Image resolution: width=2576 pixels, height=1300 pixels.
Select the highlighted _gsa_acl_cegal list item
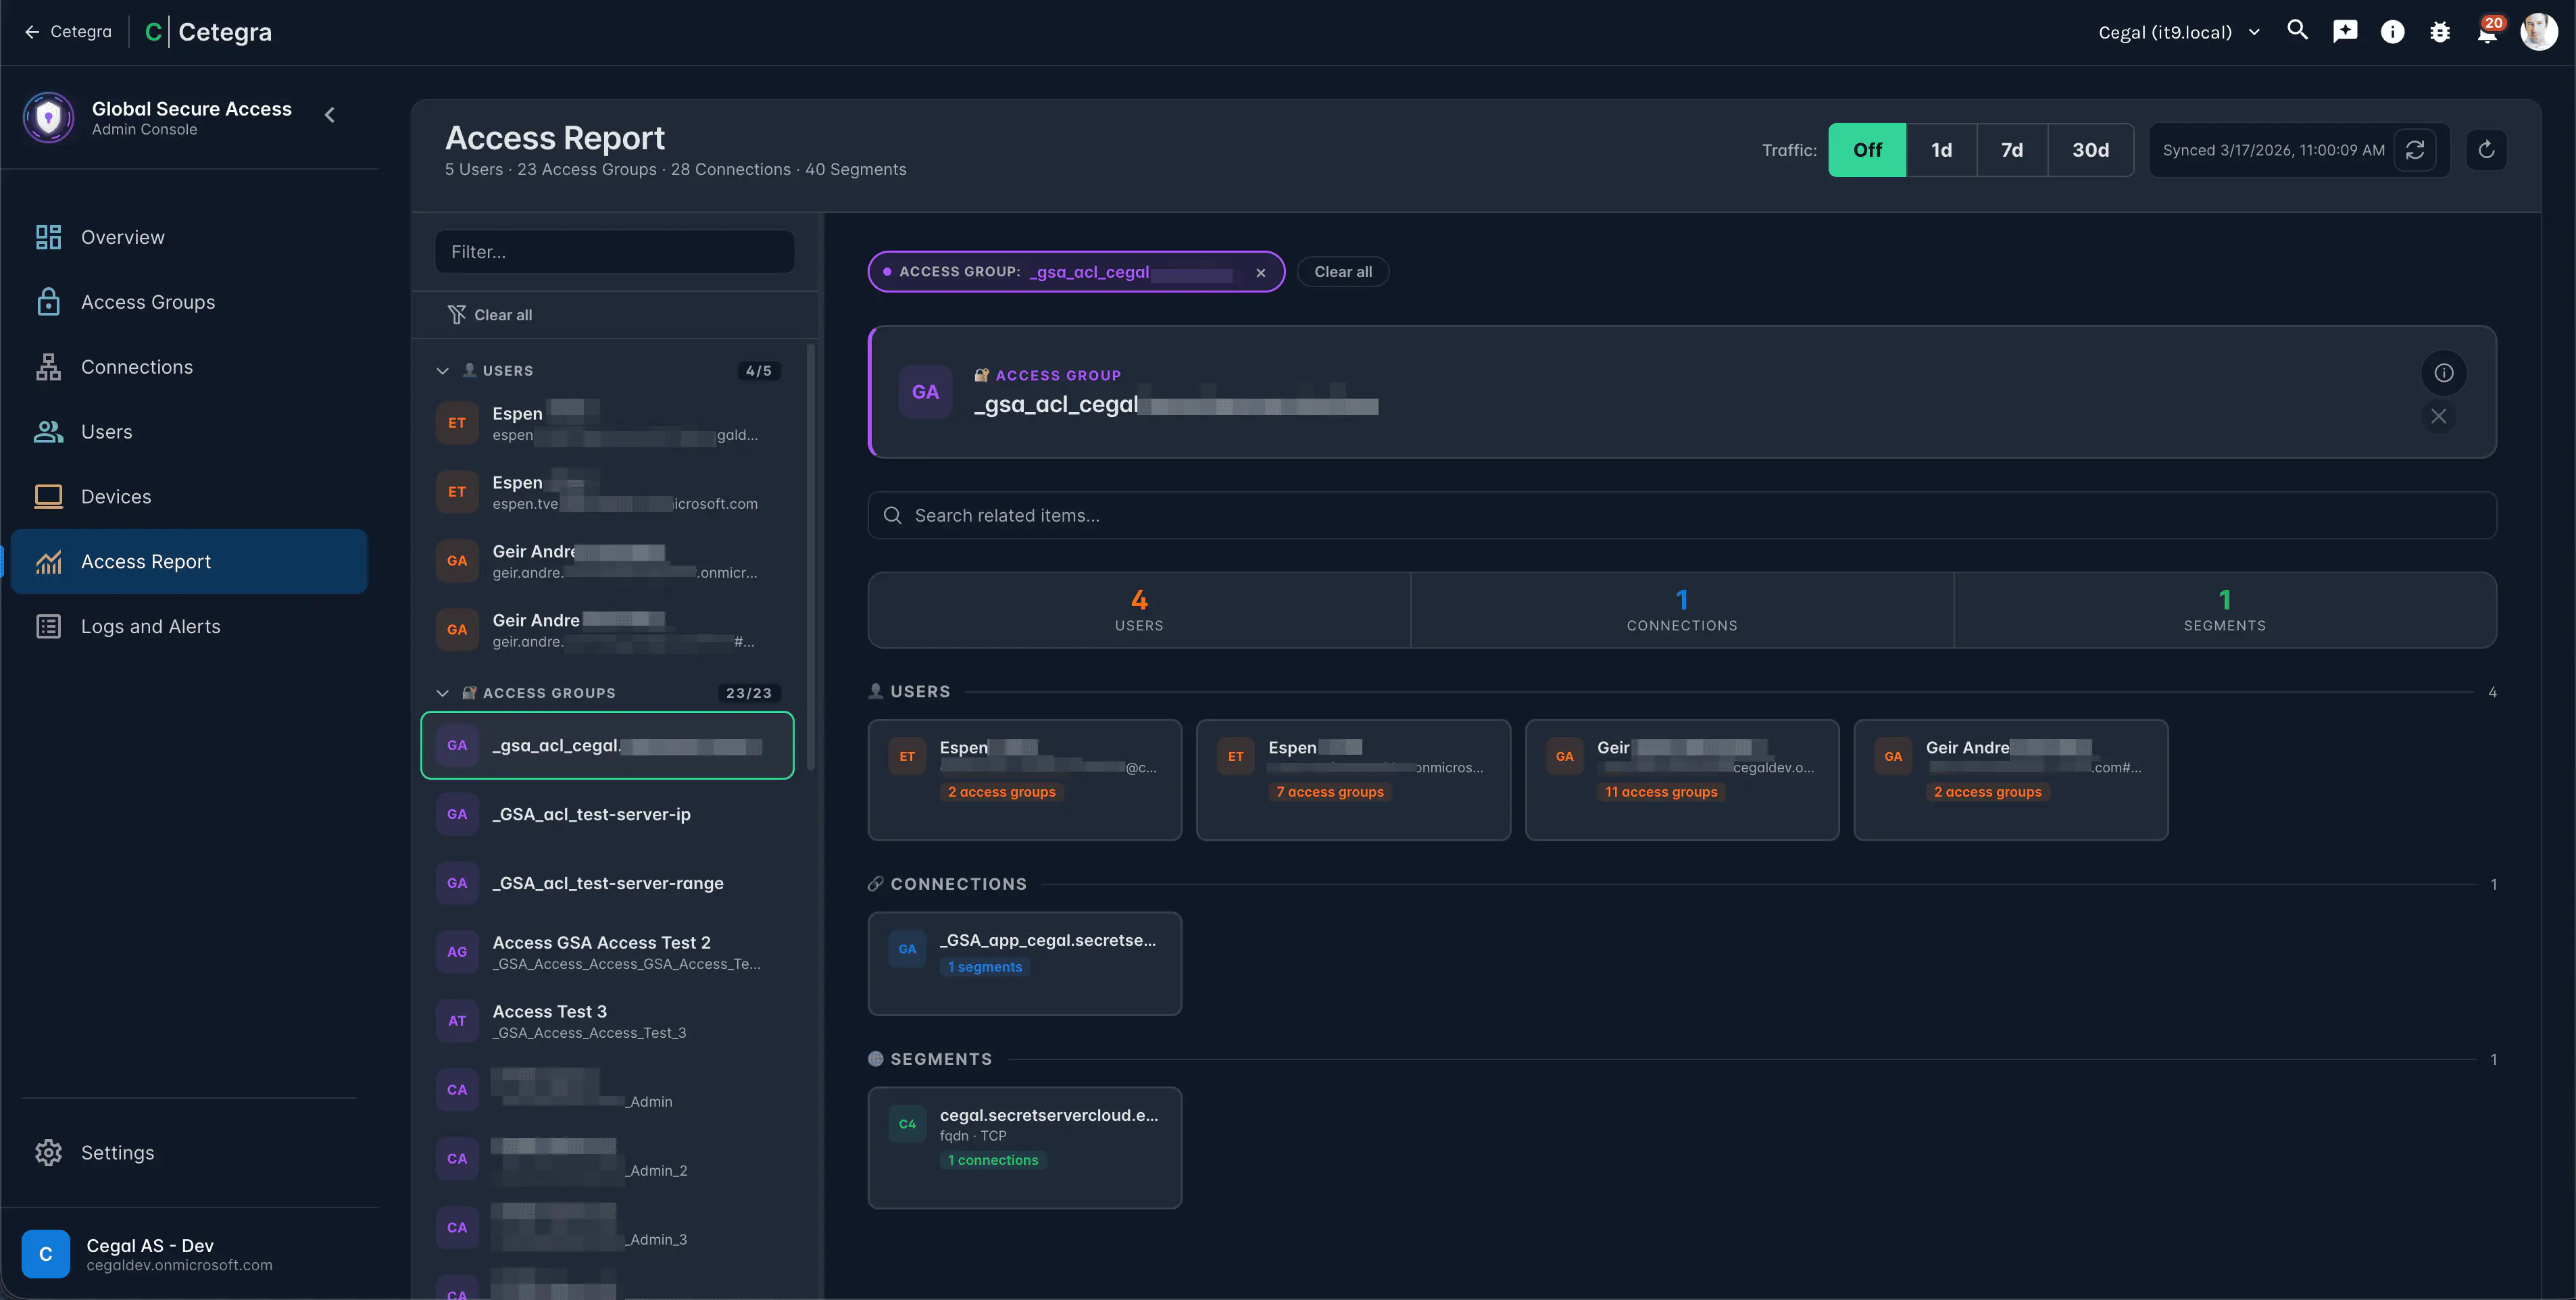tap(607, 745)
